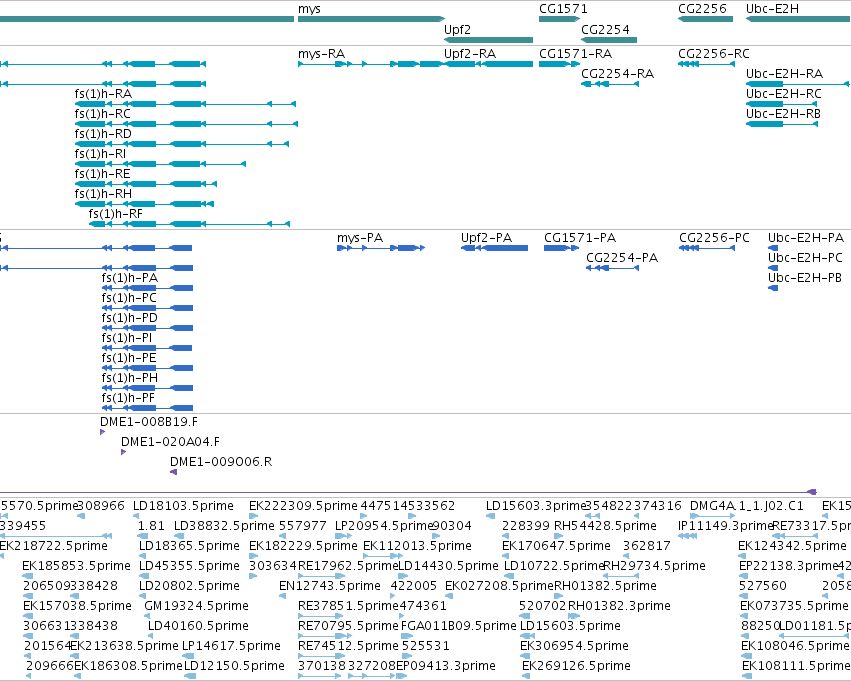Click EST EK185853.5prime

(x=28, y=576)
